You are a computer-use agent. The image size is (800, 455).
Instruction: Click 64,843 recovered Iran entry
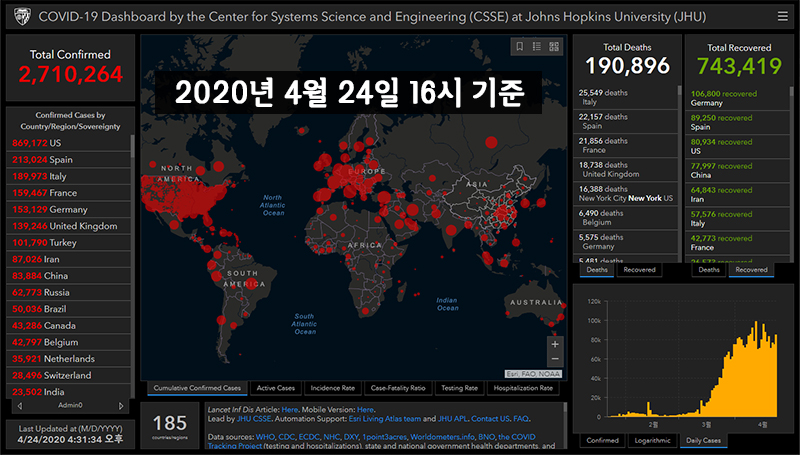click(738, 194)
